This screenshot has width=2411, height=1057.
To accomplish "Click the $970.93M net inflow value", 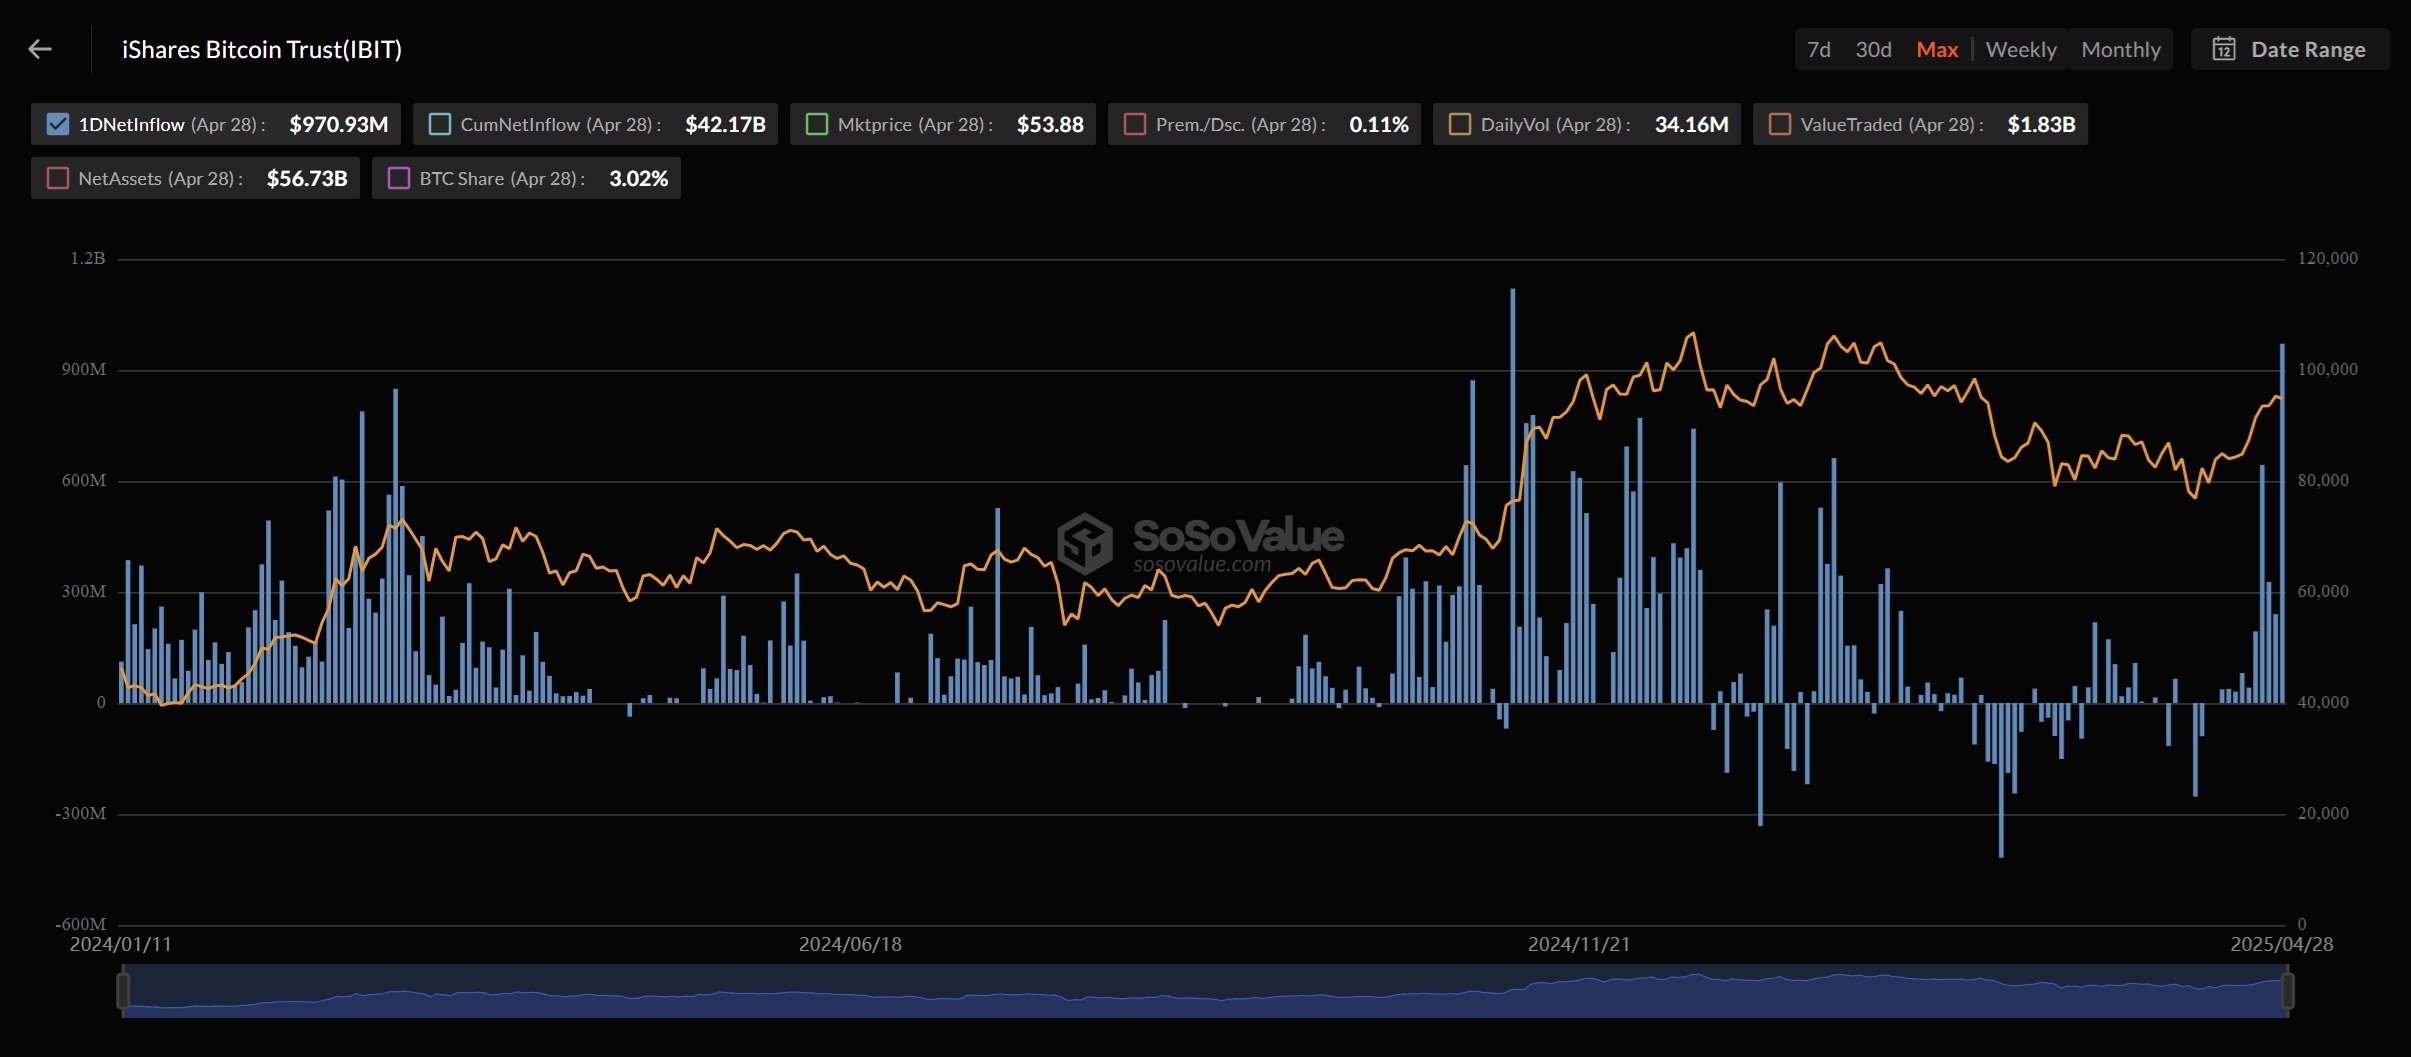I will 338,124.
